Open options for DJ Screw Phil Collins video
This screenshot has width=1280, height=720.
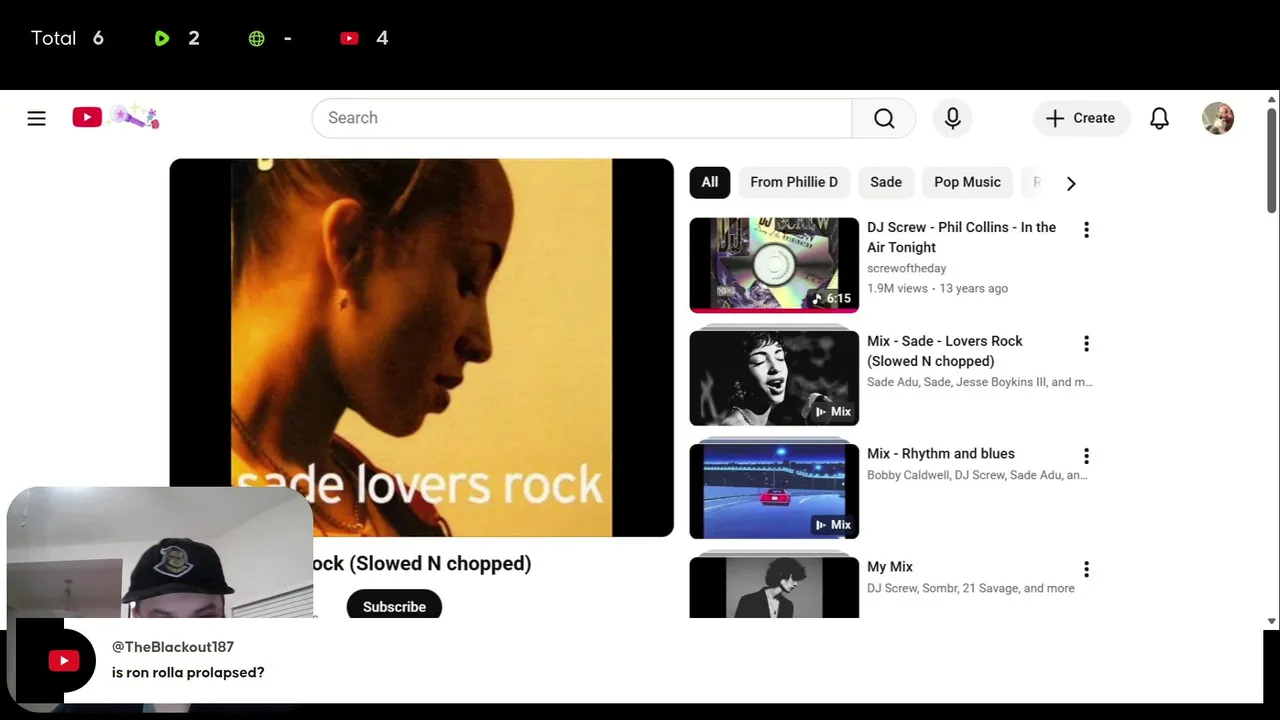(x=1086, y=230)
